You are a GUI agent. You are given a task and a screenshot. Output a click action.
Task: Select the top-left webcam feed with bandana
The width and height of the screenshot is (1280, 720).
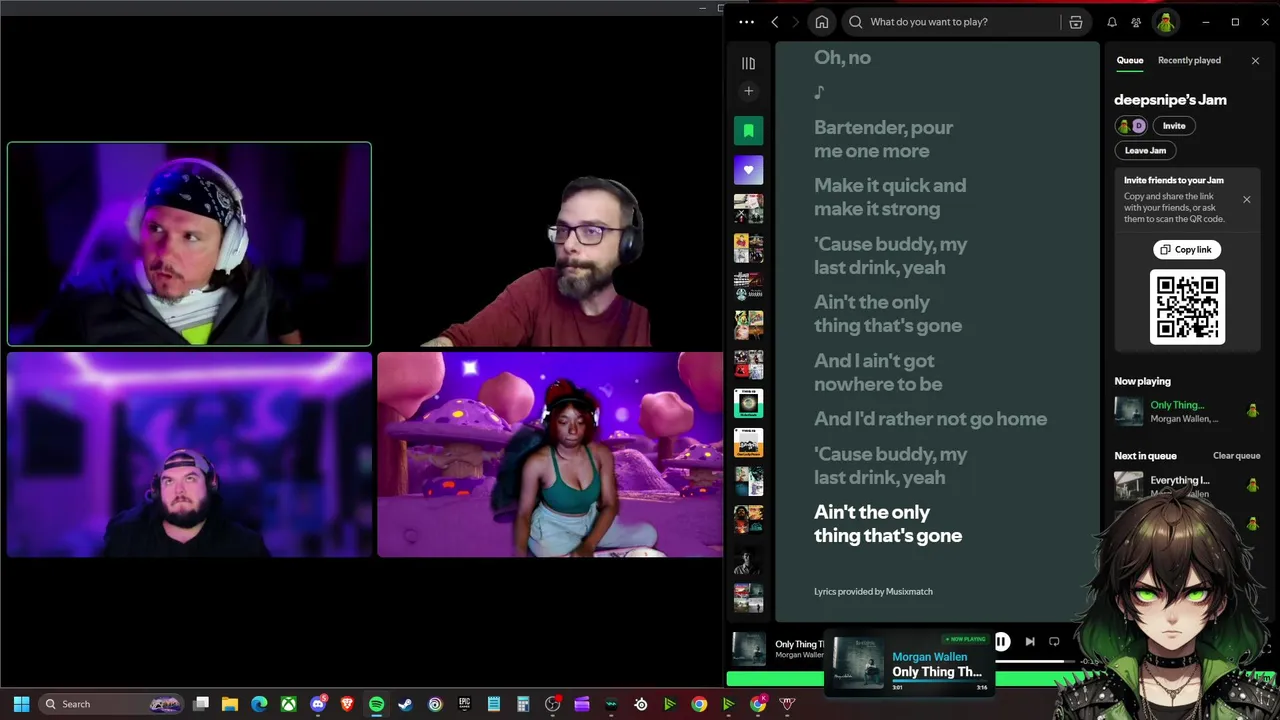[x=189, y=244]
